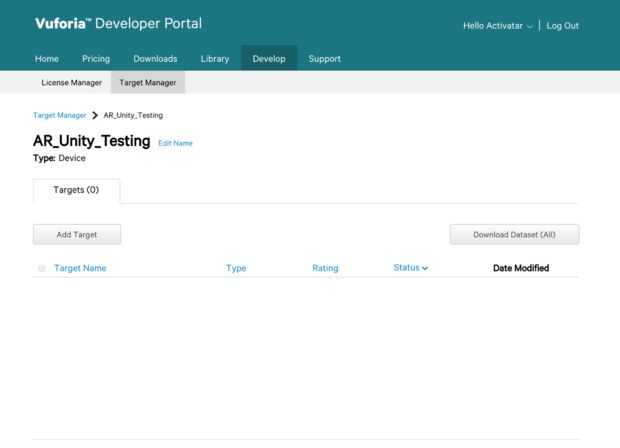
Task: Select the Targets (0) tab
Action: coord(76,190)
